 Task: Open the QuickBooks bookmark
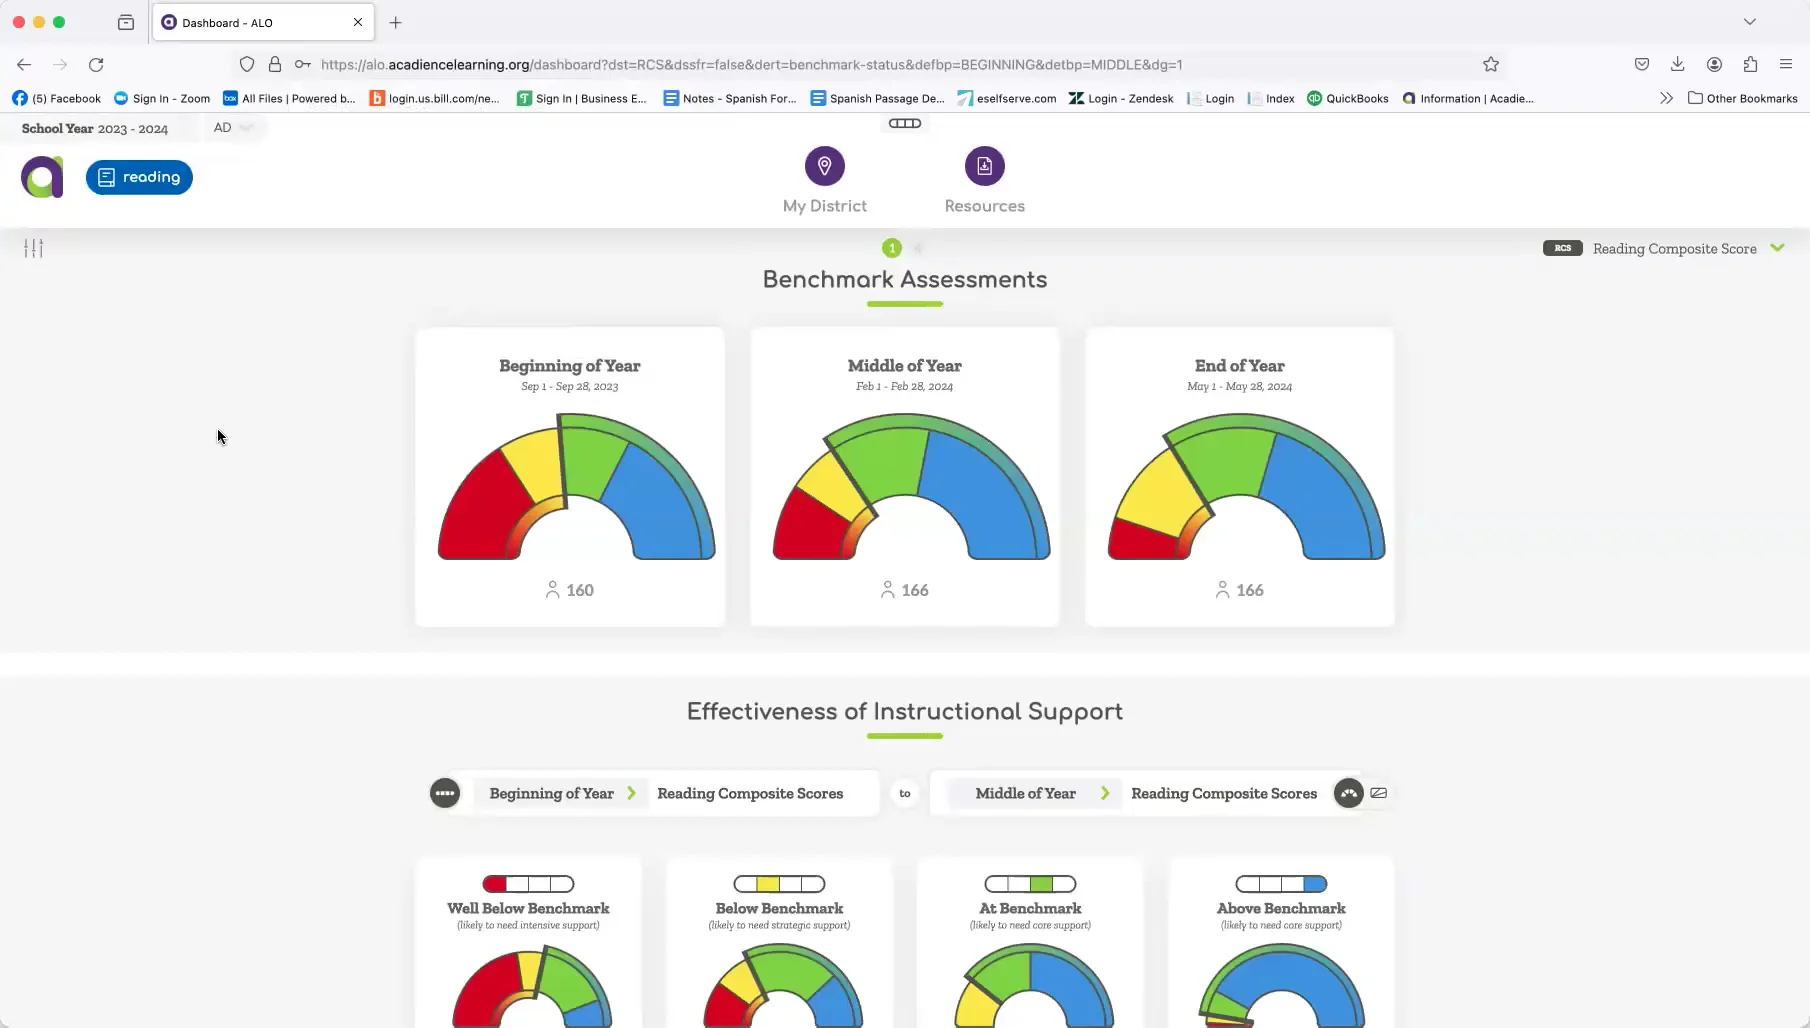coord(1348,98)
